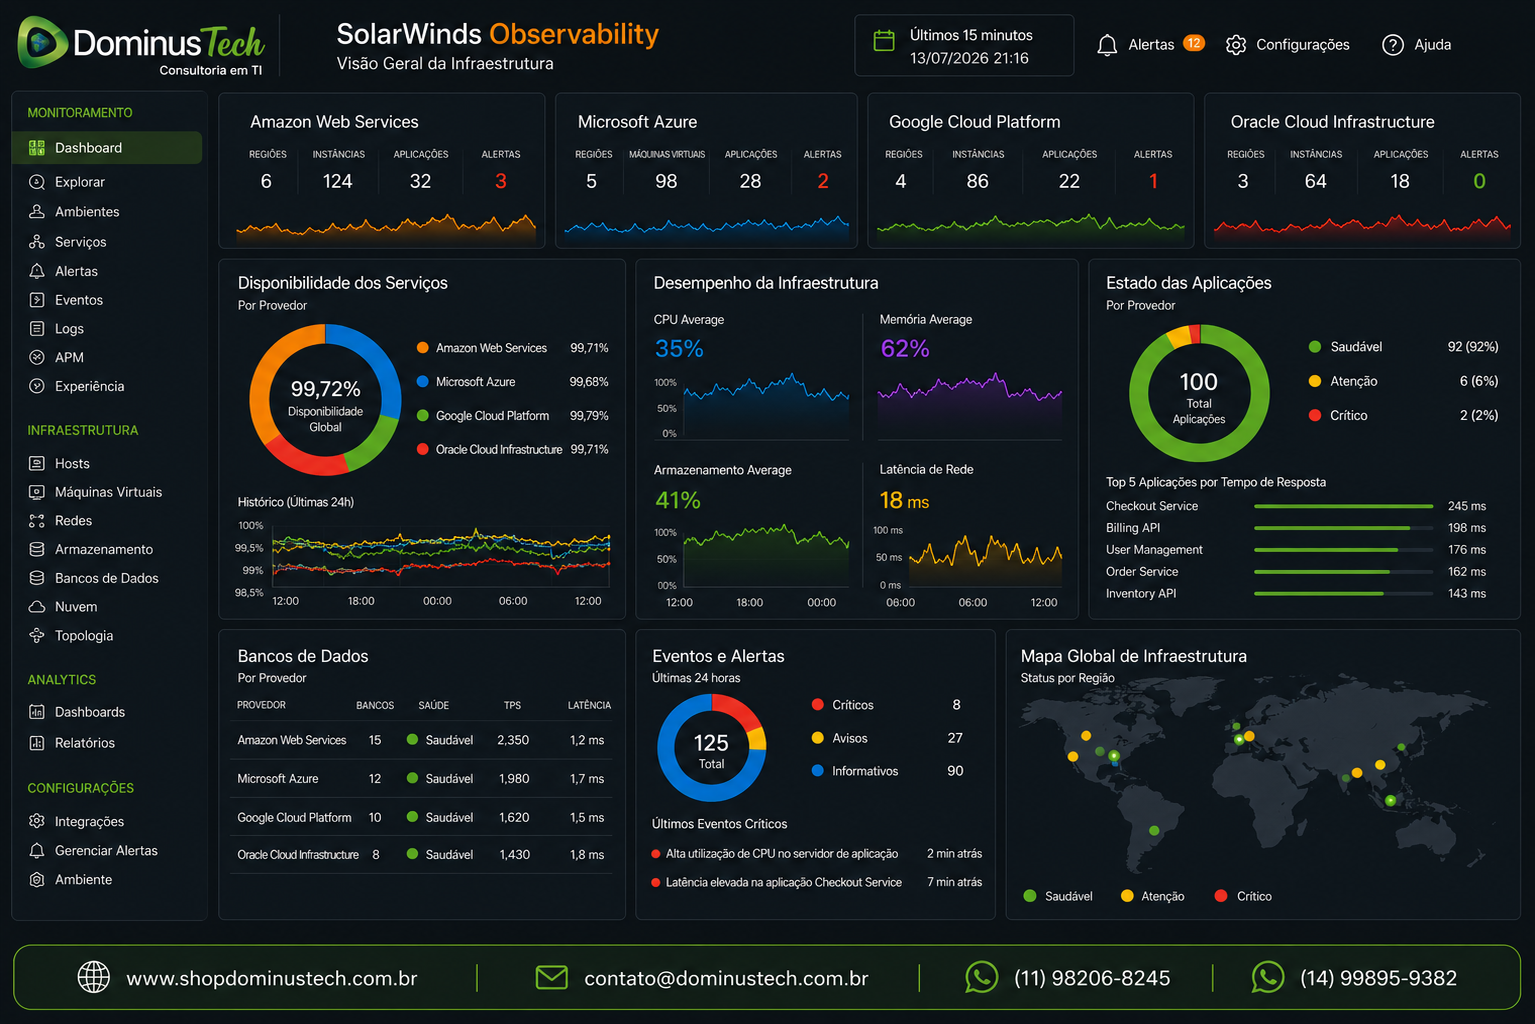Open Gerenciar Alertas menu entry
Image resolution: width=1535 pixels, height=1024 pixels.
click(106, 850)
